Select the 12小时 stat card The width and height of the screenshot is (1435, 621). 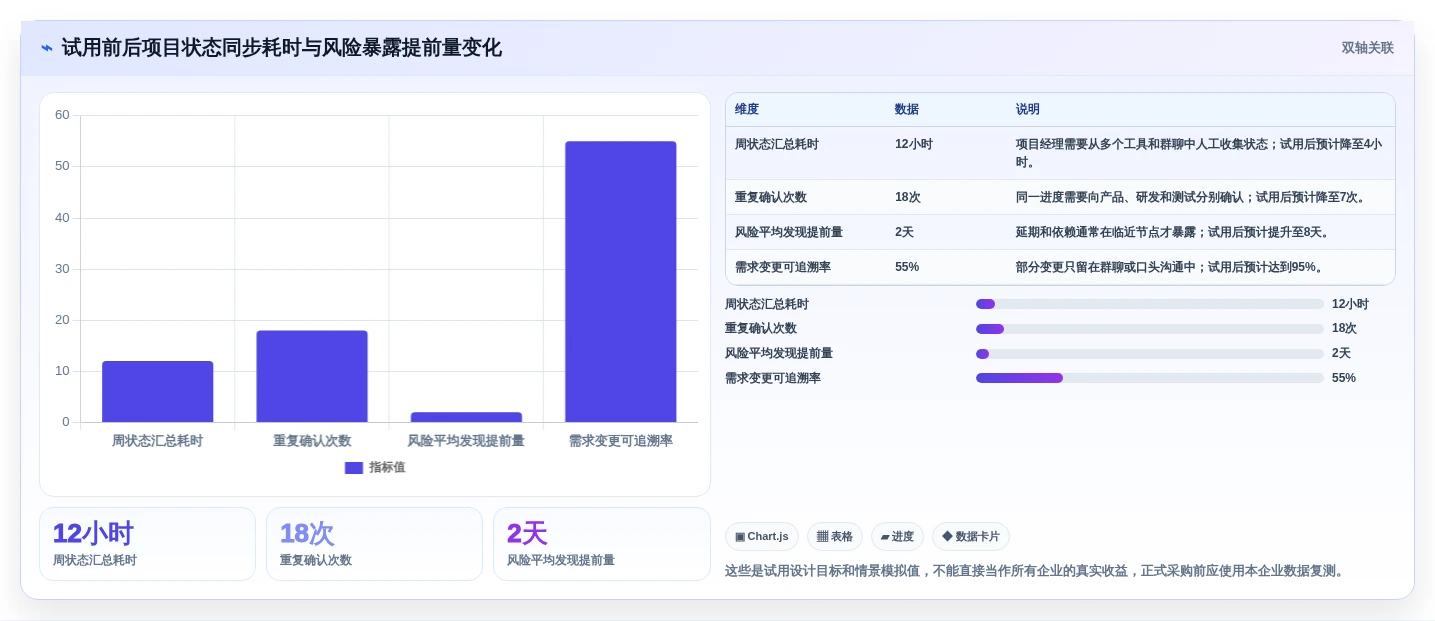coord(147,544)
